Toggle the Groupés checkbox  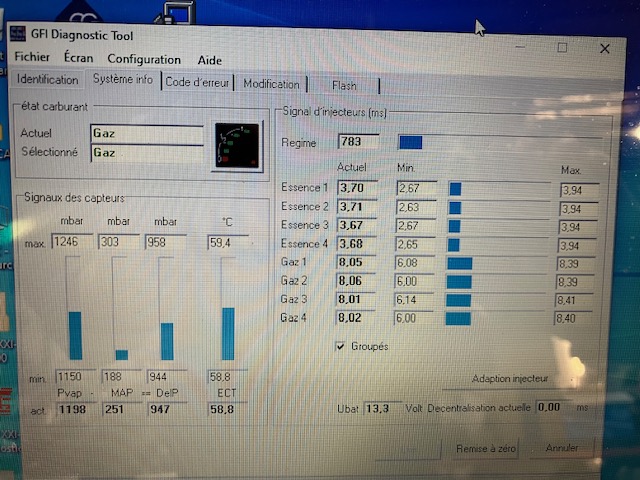340,347
